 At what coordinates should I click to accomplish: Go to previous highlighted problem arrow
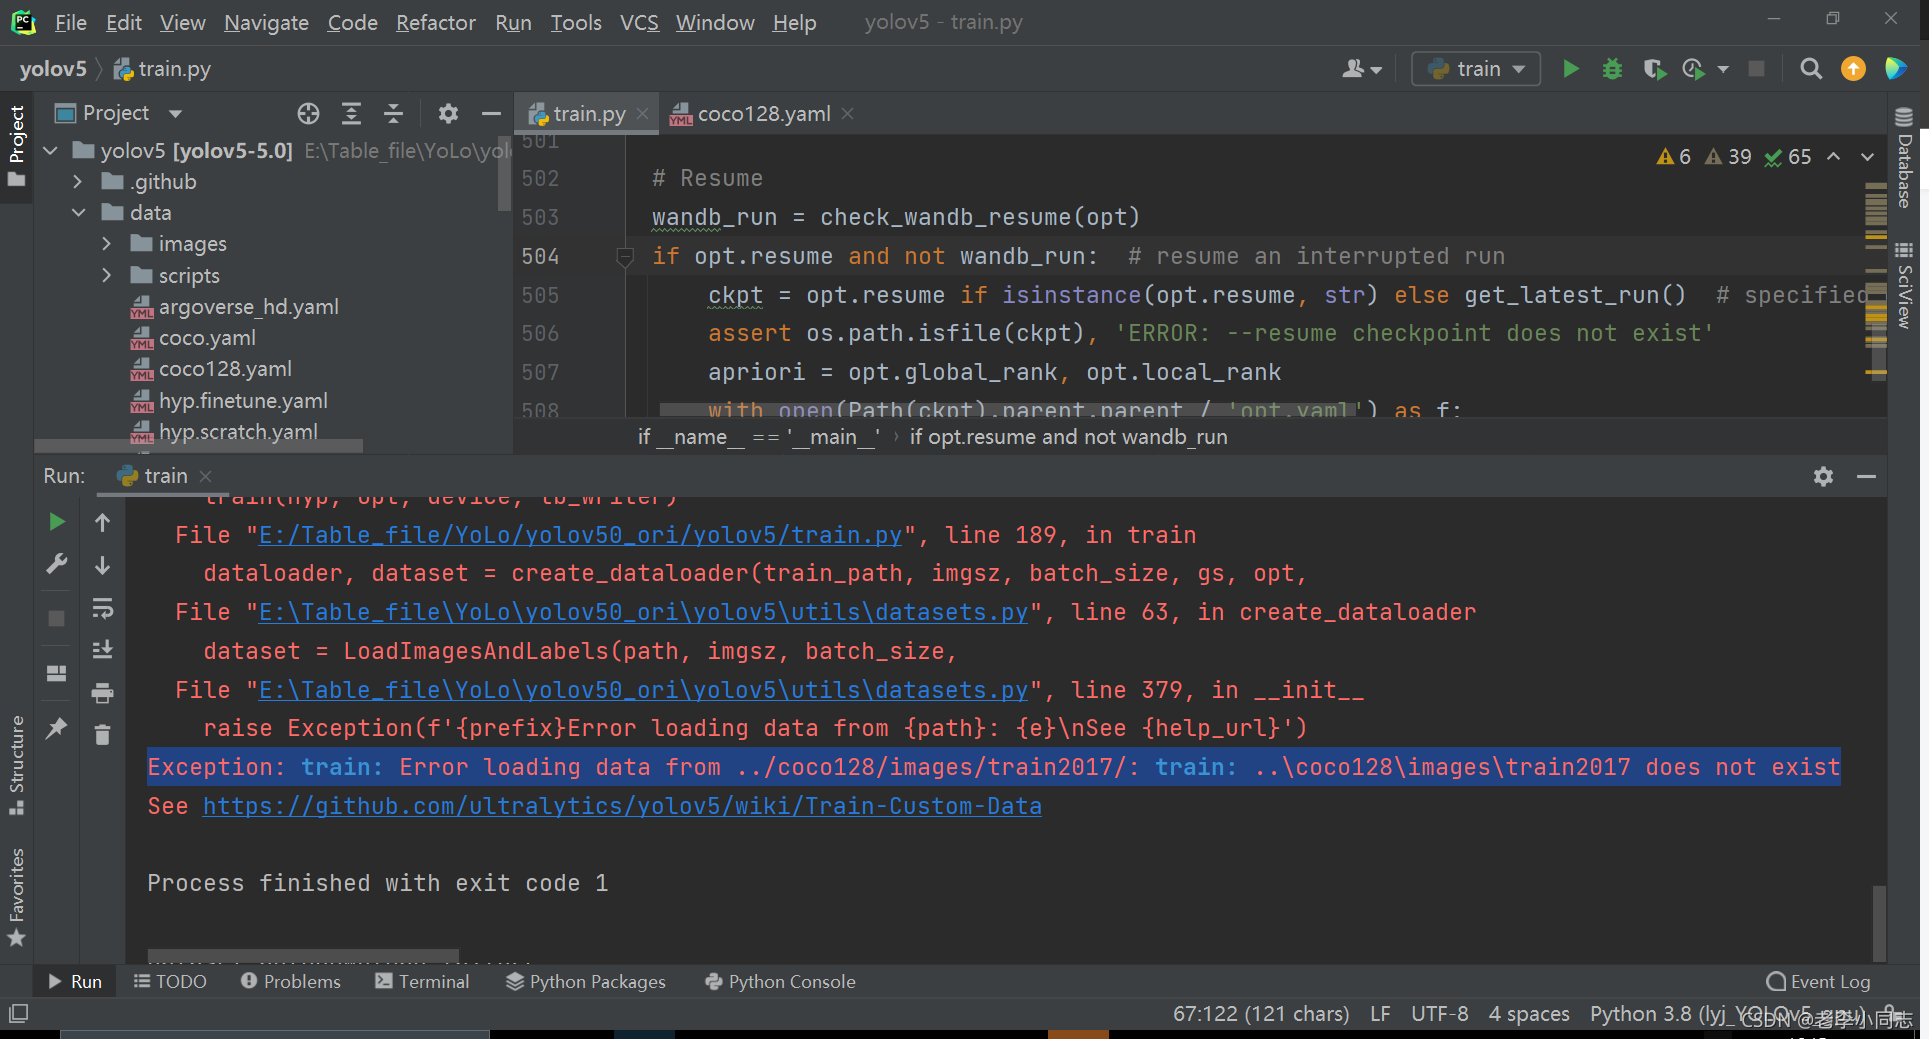click(1833, 157)
